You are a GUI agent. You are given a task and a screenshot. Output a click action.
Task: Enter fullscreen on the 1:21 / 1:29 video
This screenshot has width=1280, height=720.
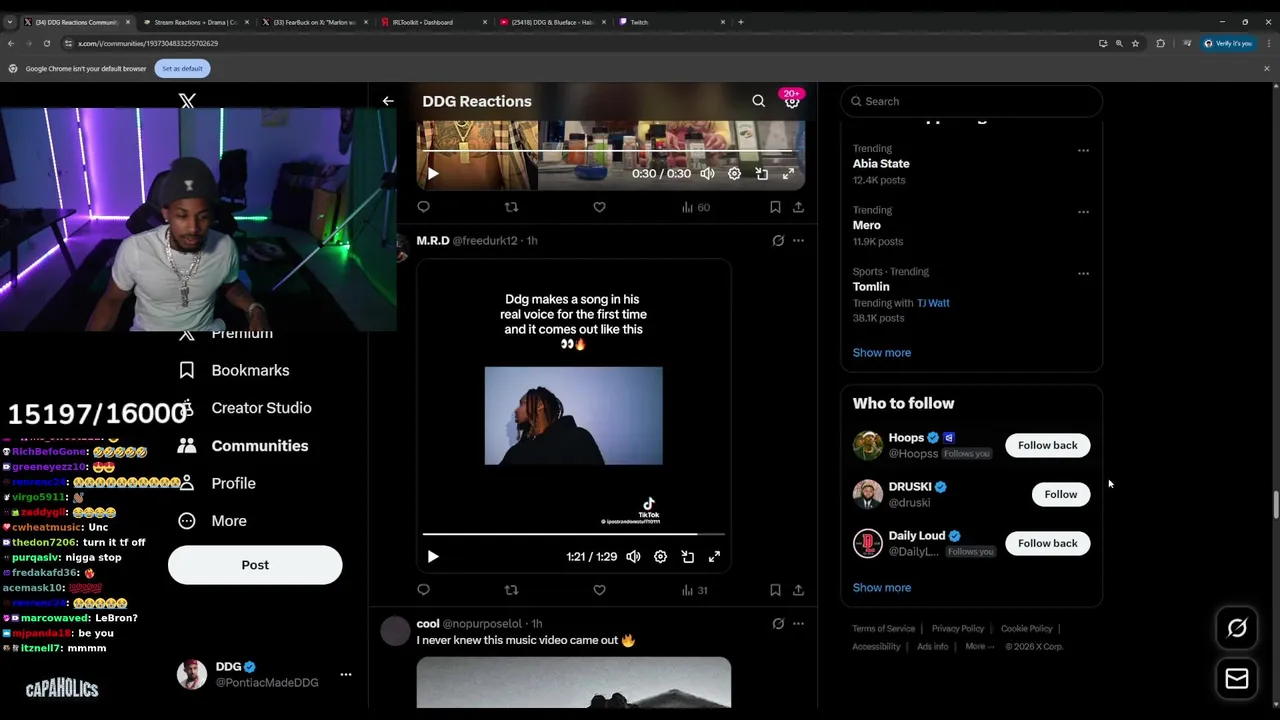click(x=714, y=556)
